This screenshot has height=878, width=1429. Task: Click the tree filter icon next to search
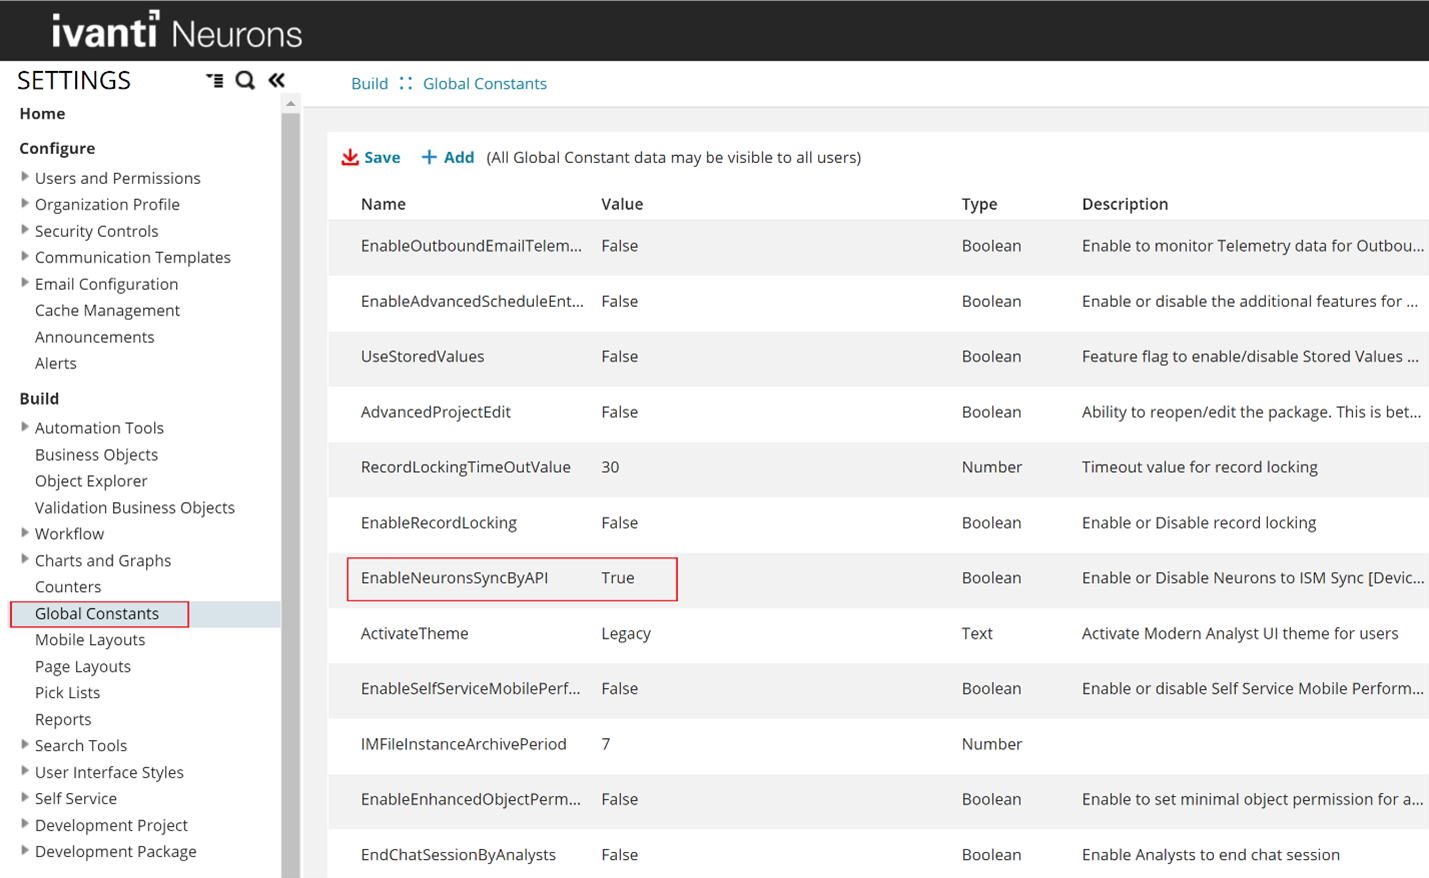[x=215, y=80]
